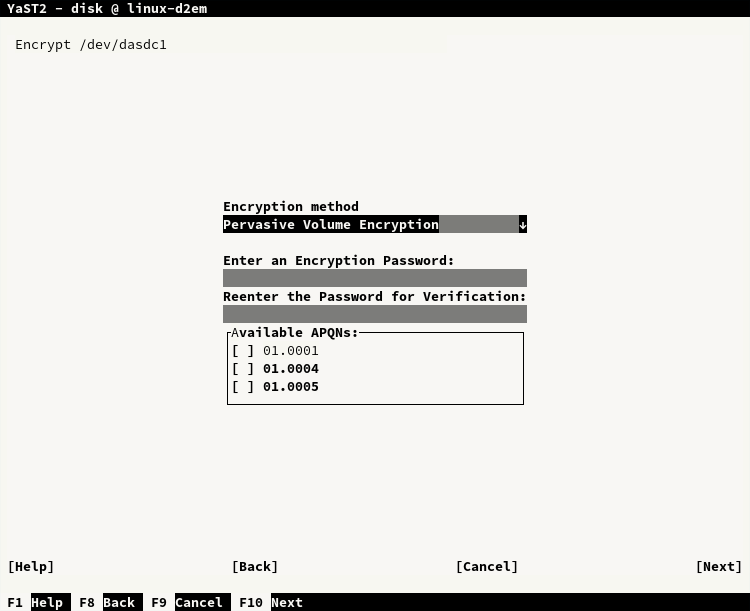Focus the Enter an Encryption Password field
The image size is (750, 611).
click(374, 278)
